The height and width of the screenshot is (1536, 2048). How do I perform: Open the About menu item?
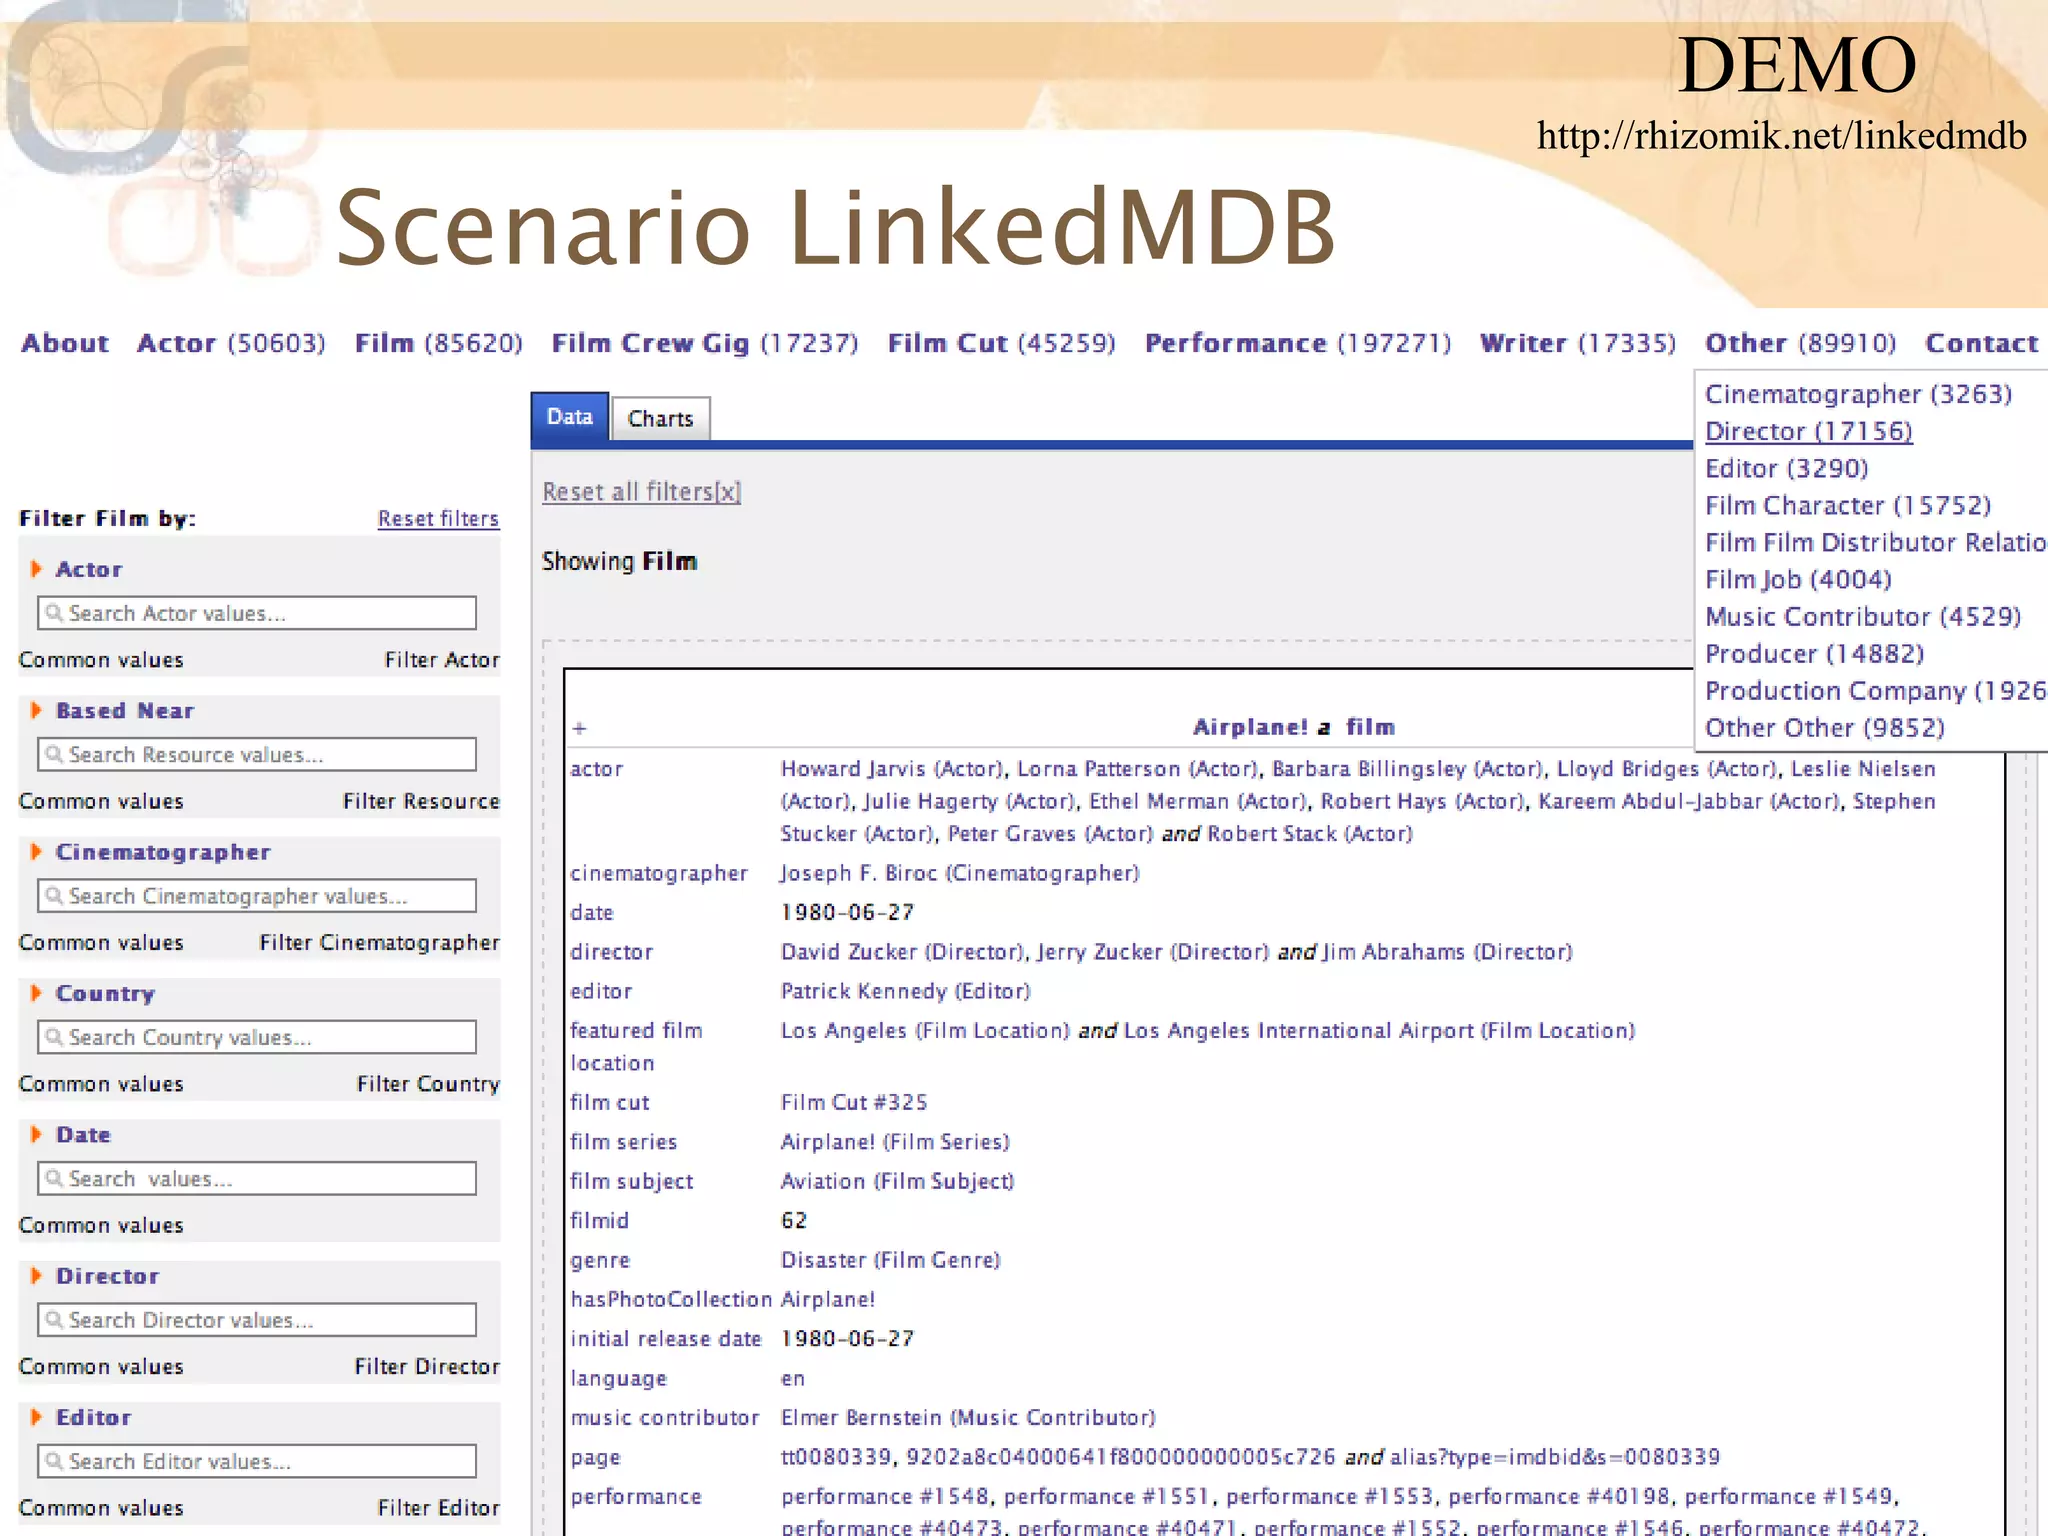(x=65, y=343)
